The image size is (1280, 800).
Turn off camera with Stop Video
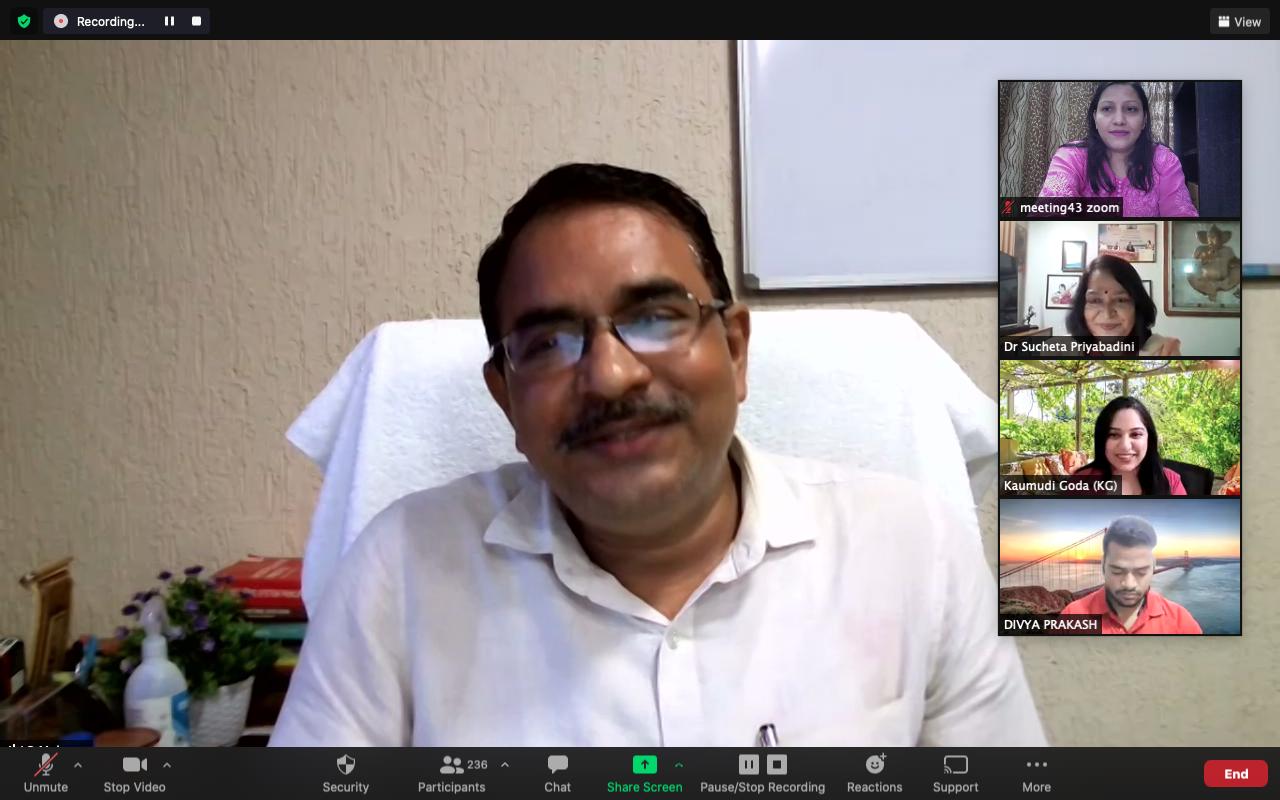[134, 773]
